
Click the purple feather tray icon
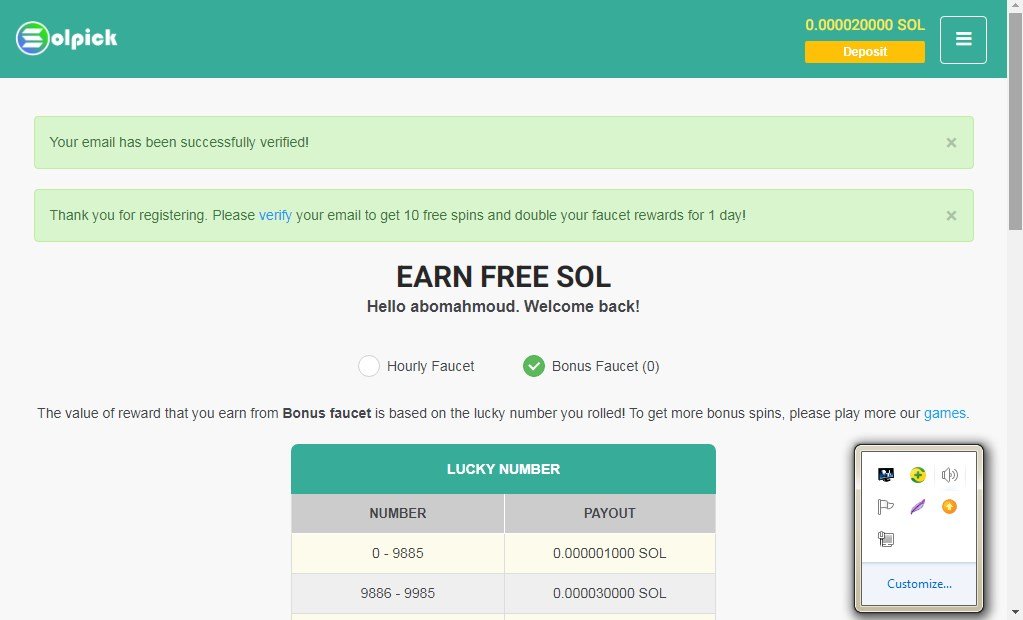(x=917, y=506)
